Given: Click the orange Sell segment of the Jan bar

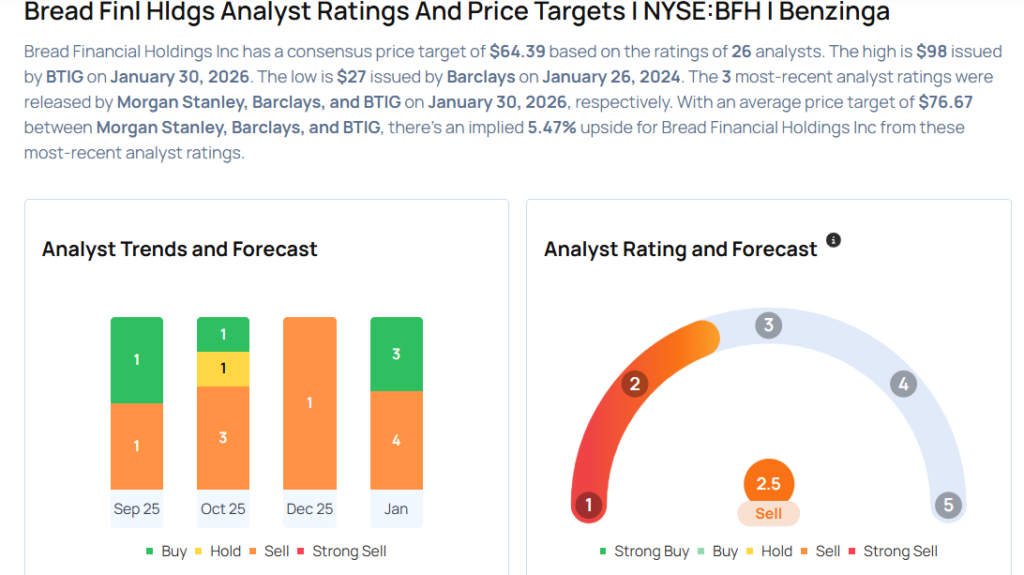Looking at the screenshot, I should [396, 440].
